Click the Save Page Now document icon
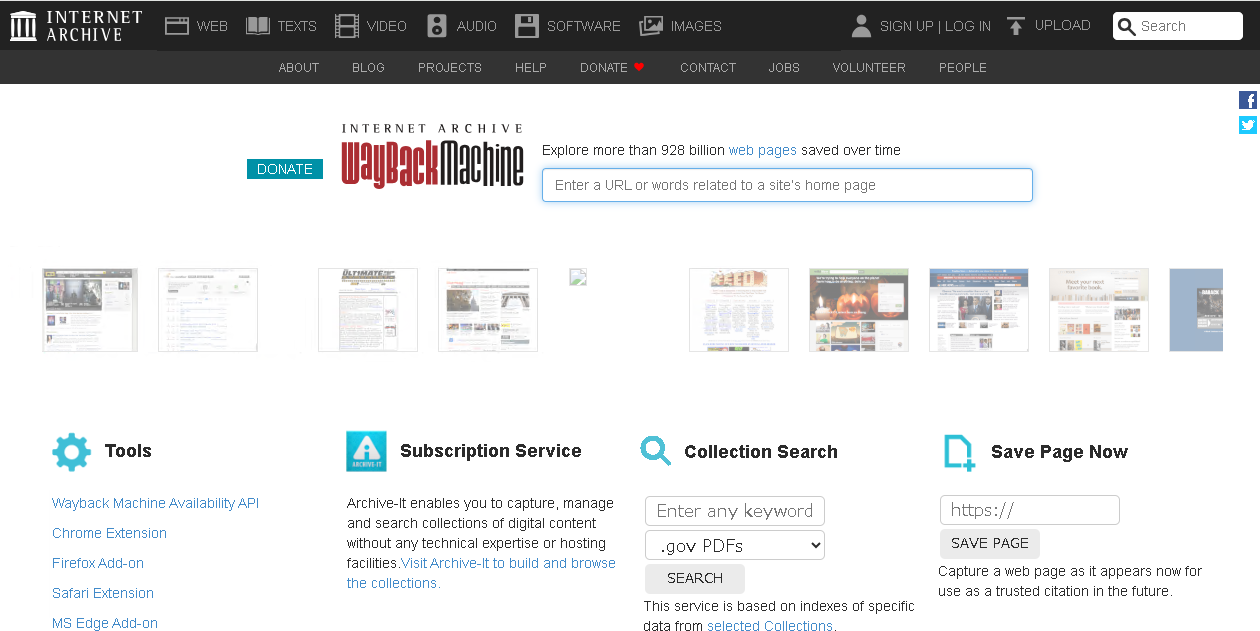 pos(959,453)
